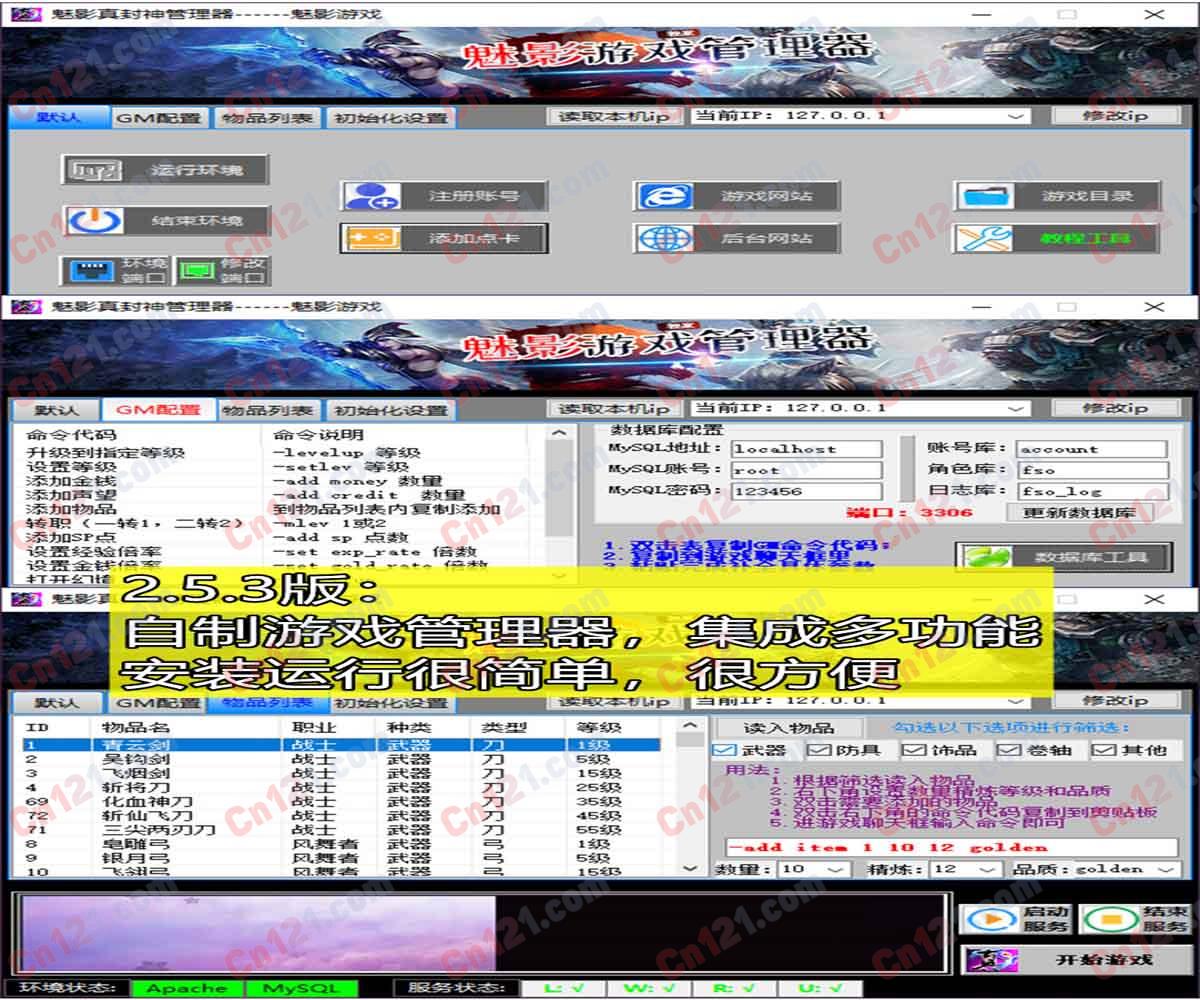
Task: Uncheck the 防具 filter checkbox
Action: [819, 750]
